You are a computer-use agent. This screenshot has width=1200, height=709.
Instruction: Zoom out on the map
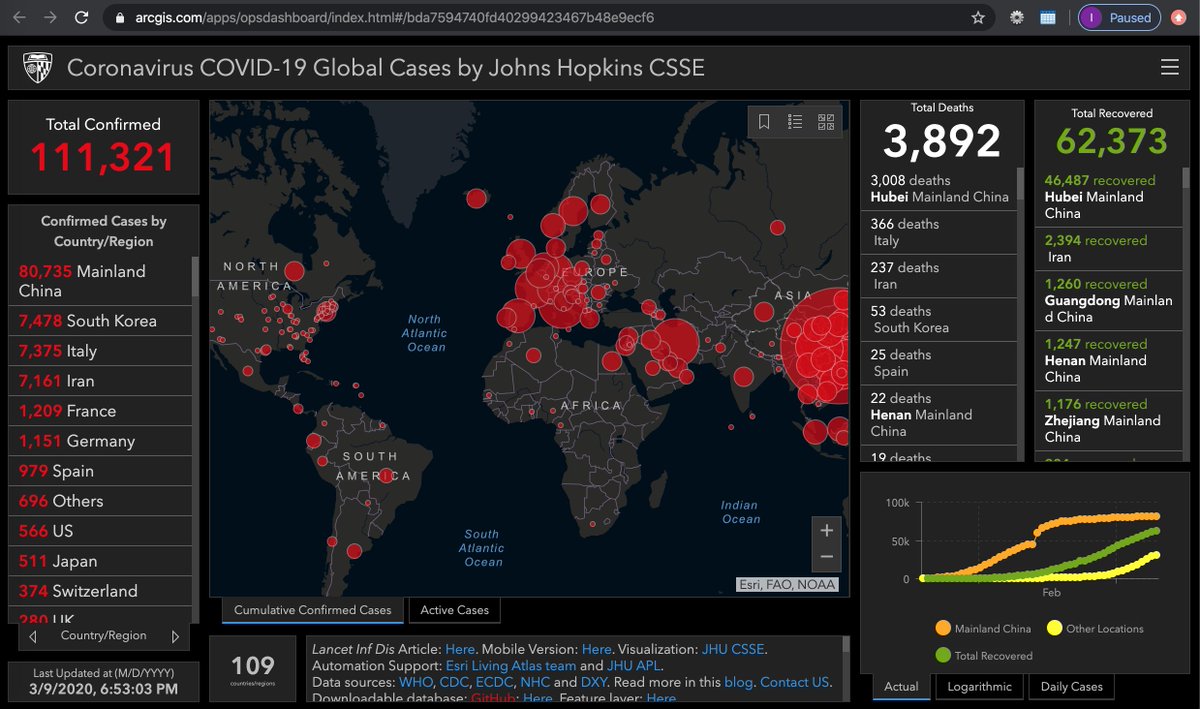click(826, 557)
